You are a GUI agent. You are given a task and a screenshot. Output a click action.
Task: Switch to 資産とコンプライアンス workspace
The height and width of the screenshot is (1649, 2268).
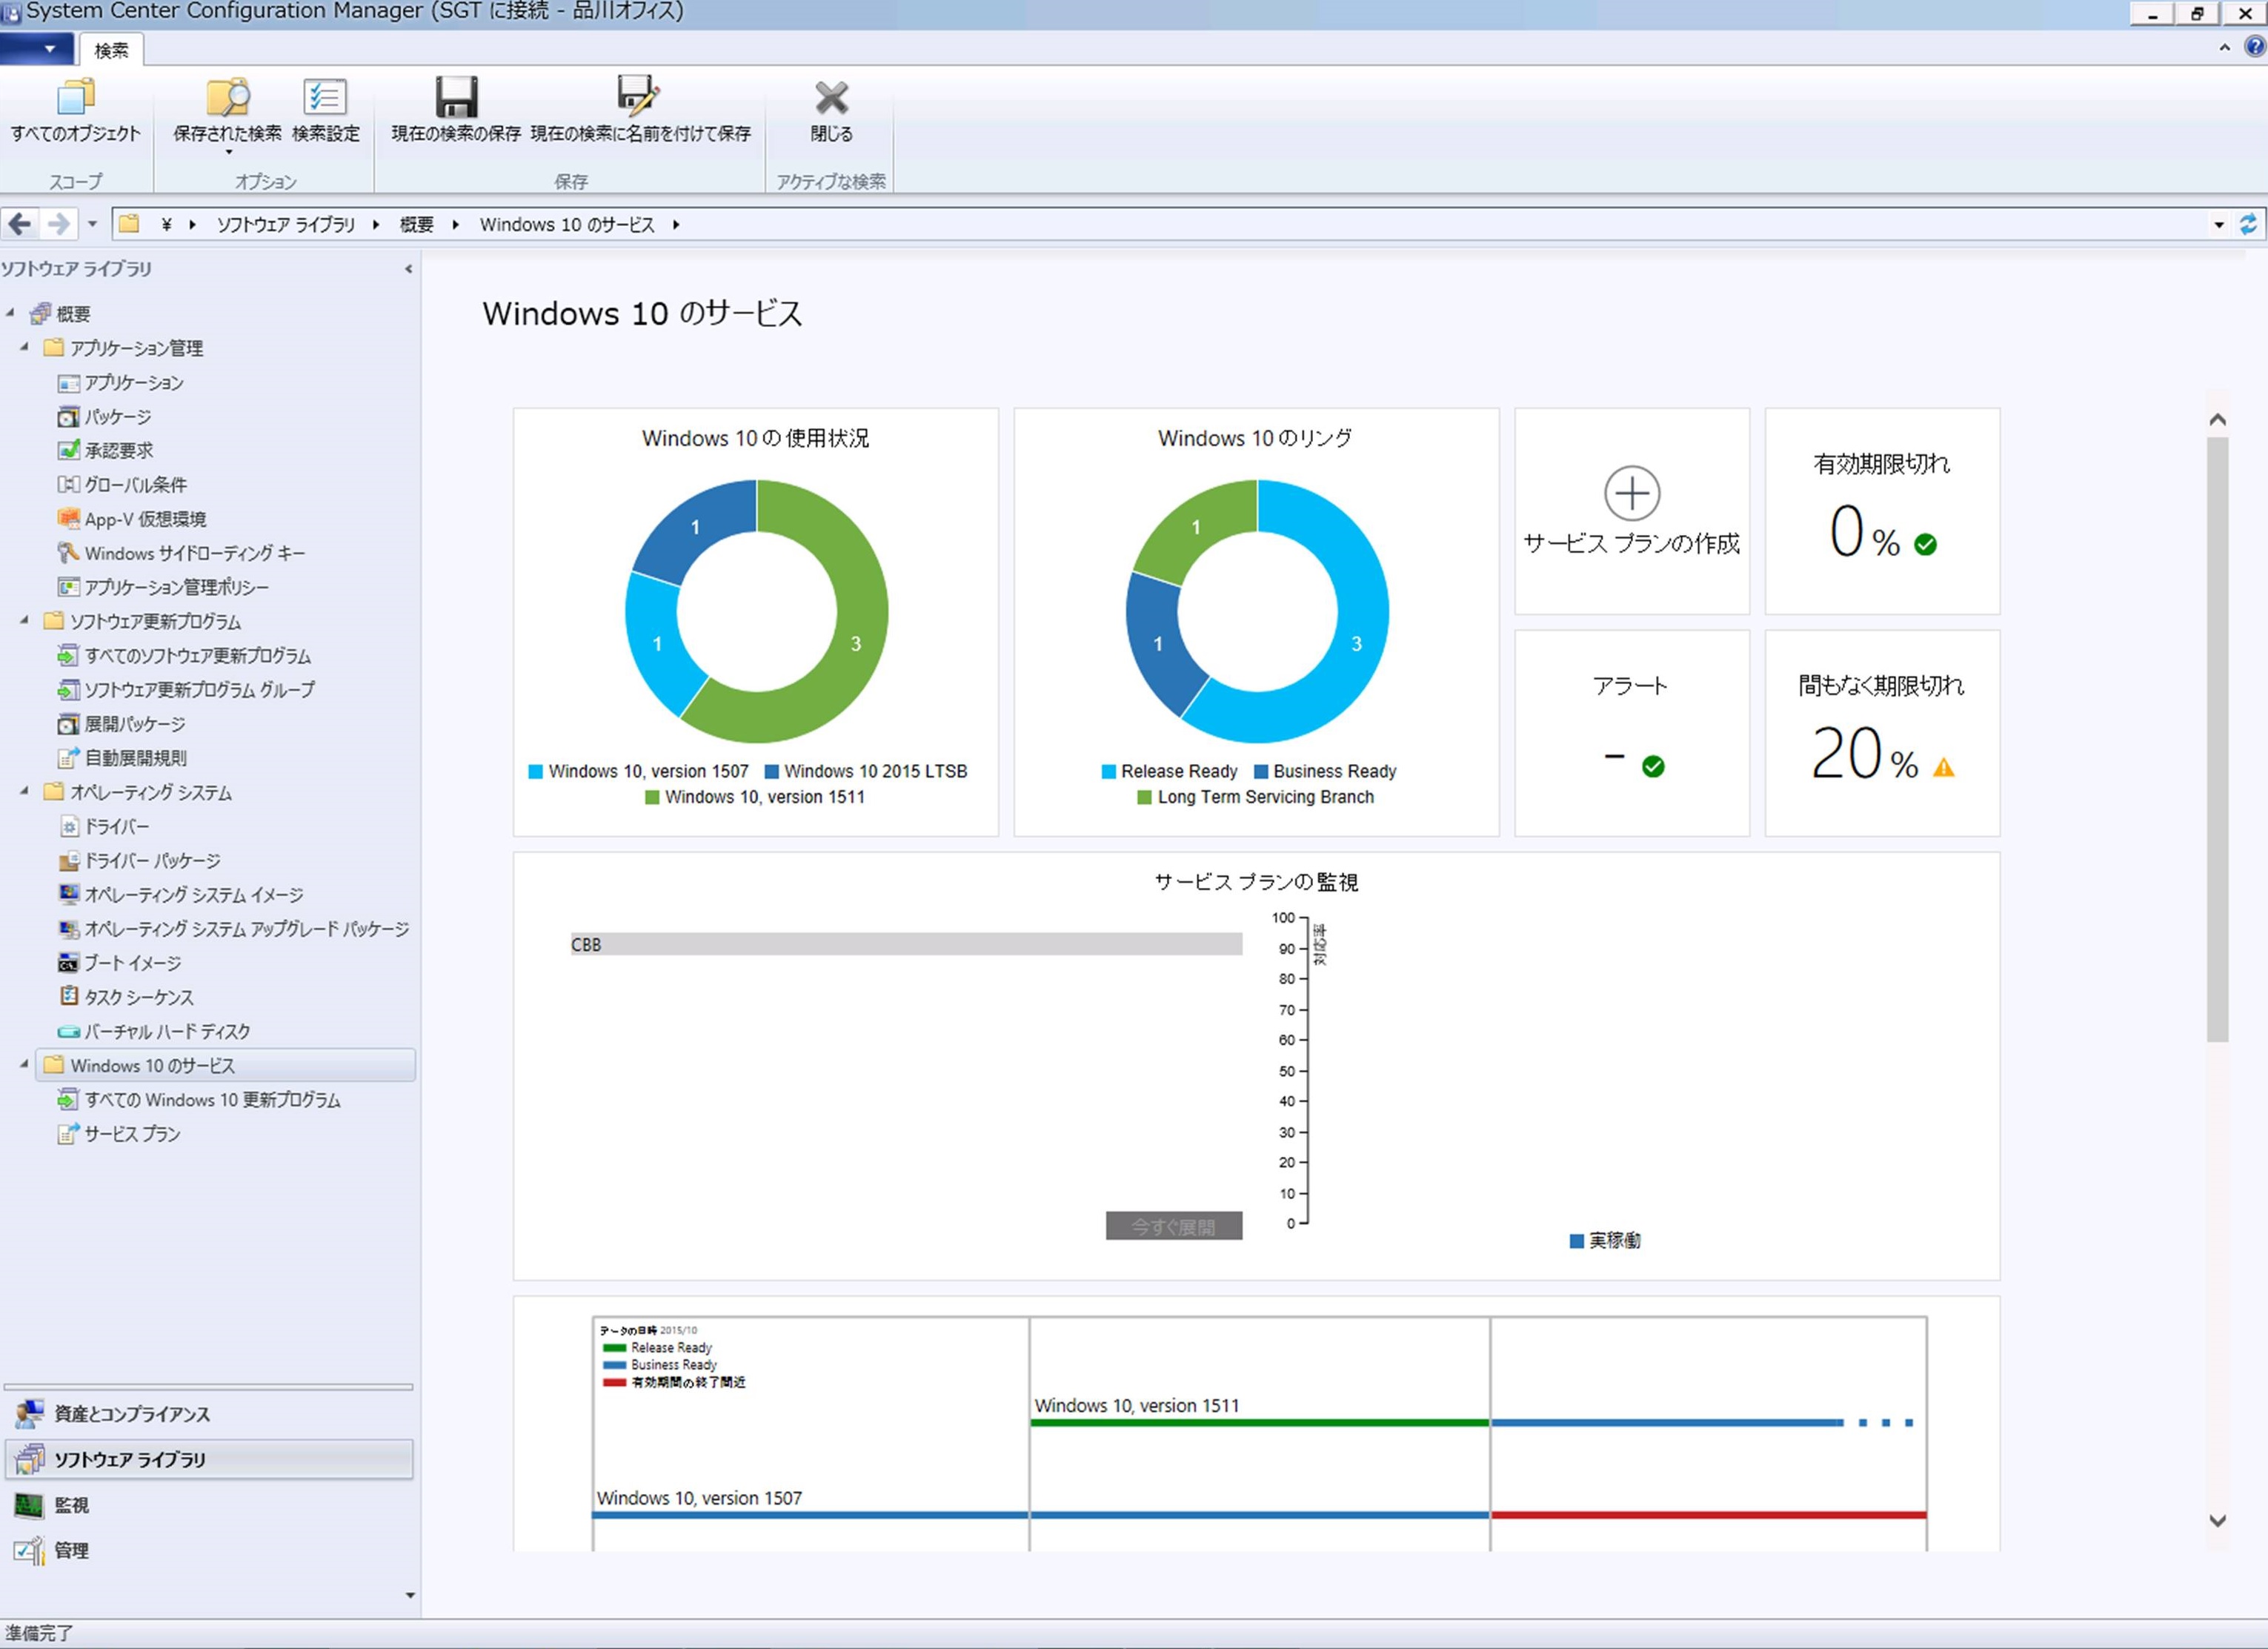(209, 1413)
